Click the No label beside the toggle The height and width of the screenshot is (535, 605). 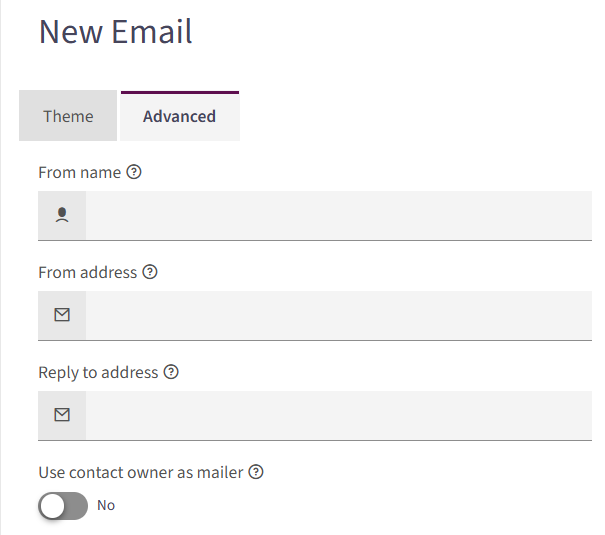click(x=106, y=505)
